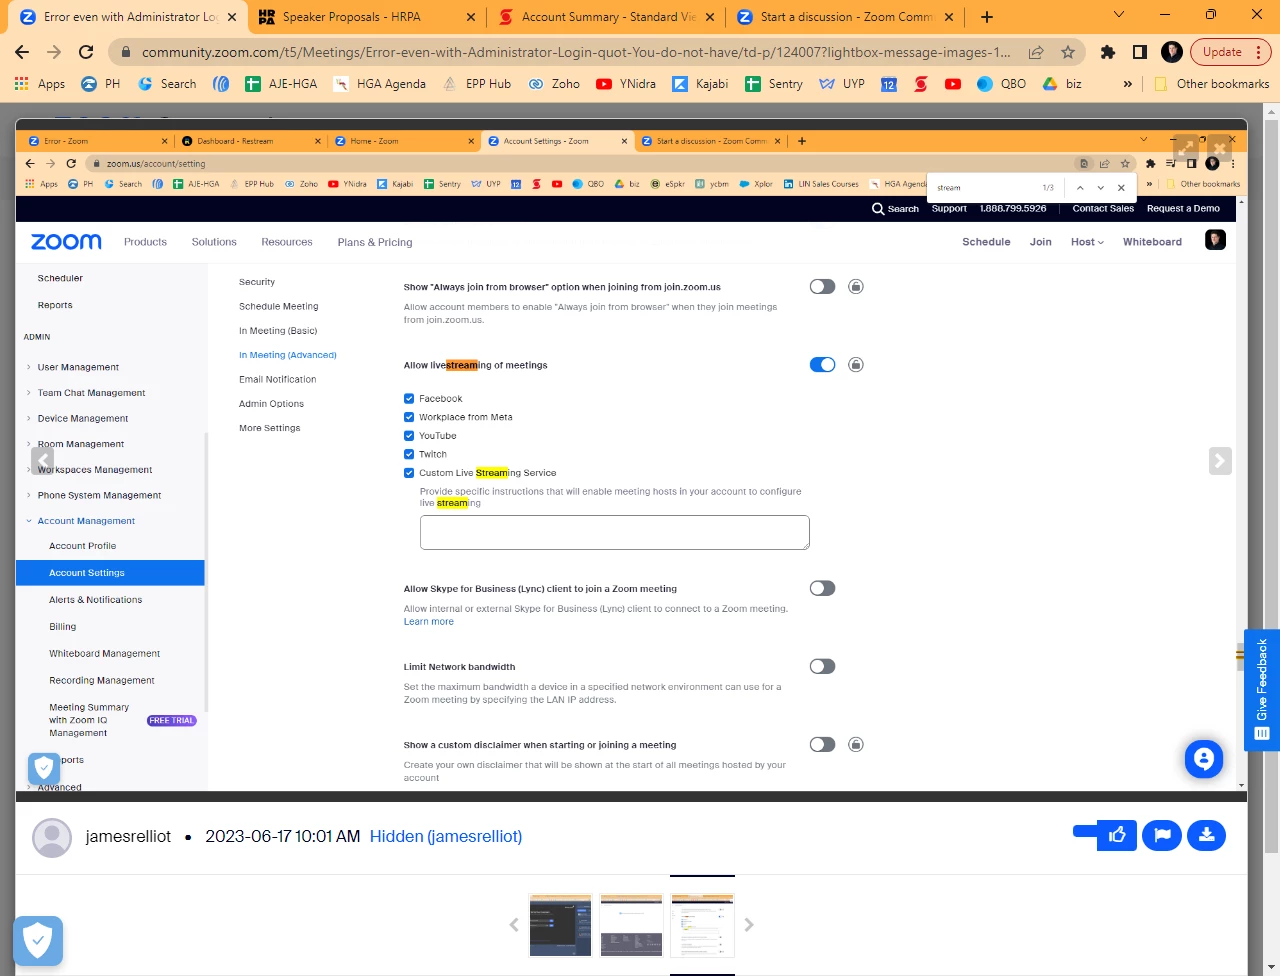Uncheck the Workplace from Meta checkbox

[409, 417]
